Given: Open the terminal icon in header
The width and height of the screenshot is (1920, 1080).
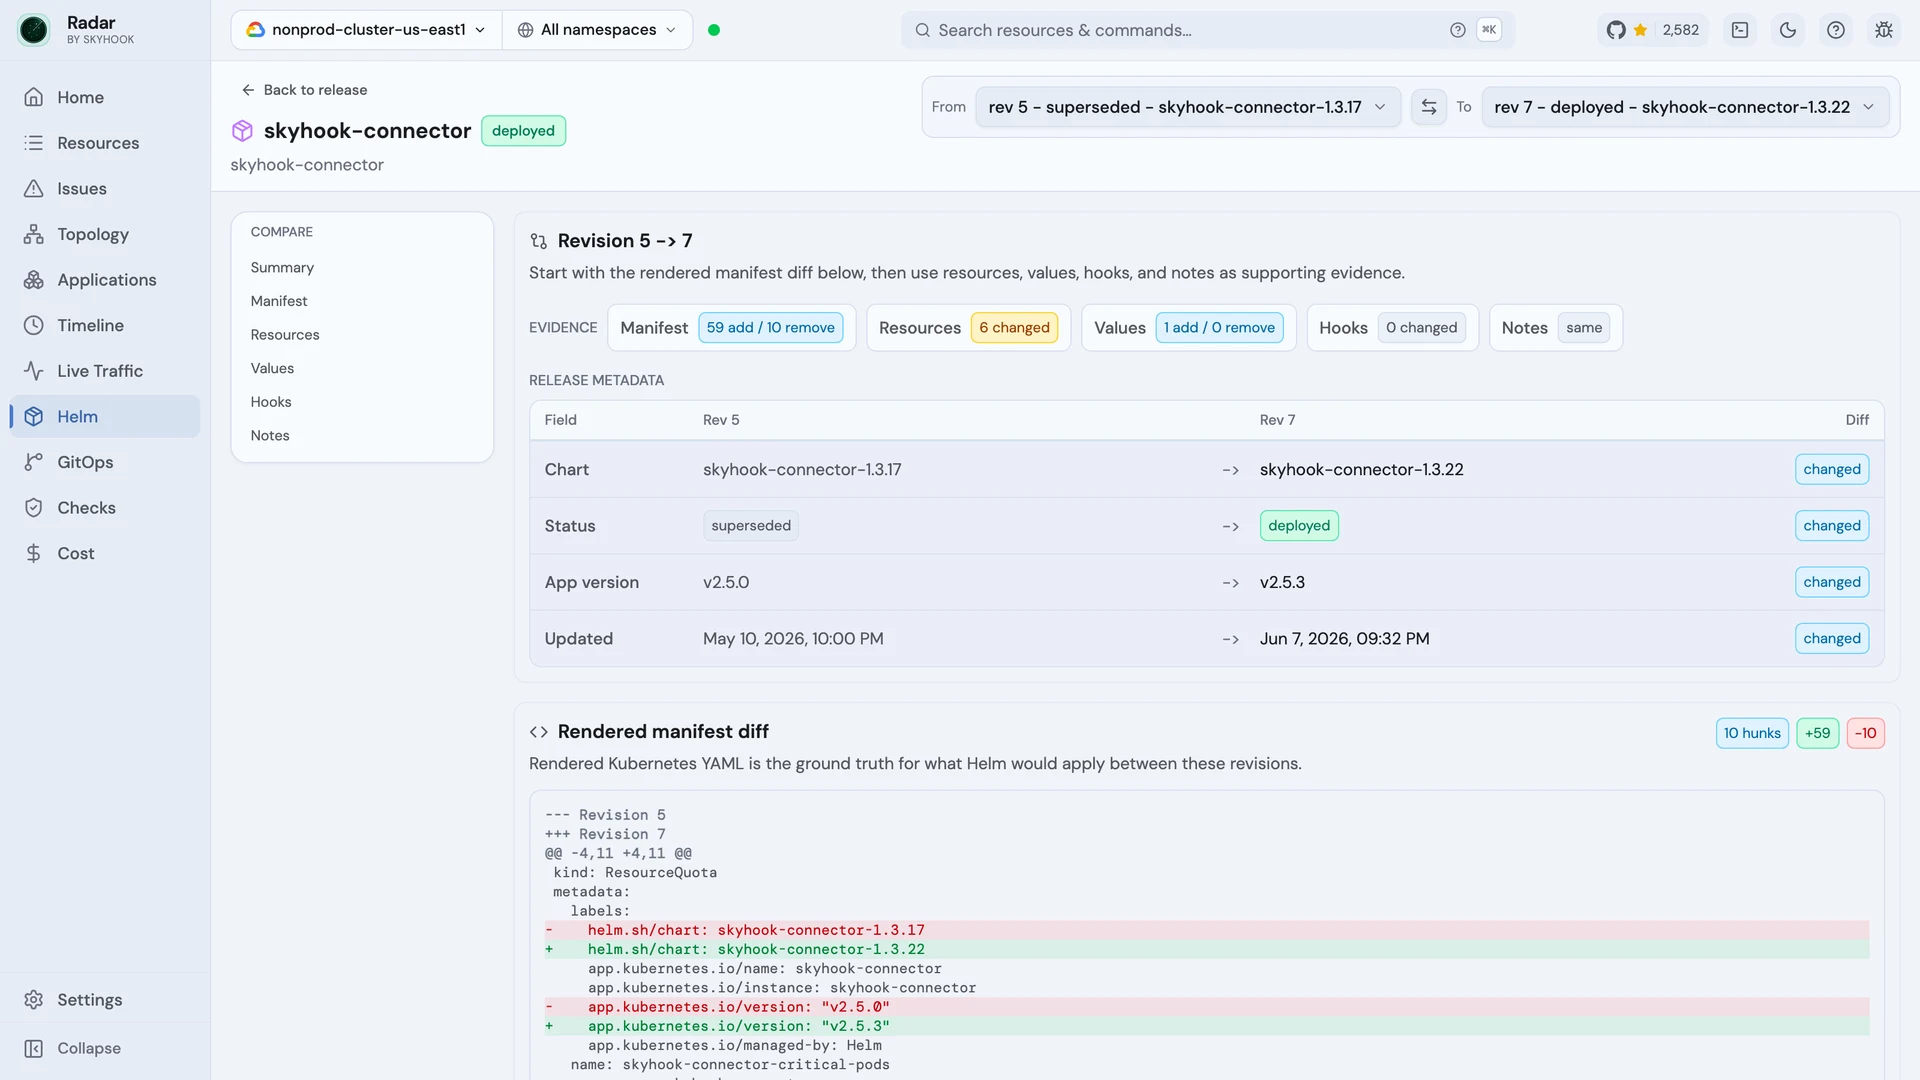Looking at the screenshot, I should tap(1740, 30).
